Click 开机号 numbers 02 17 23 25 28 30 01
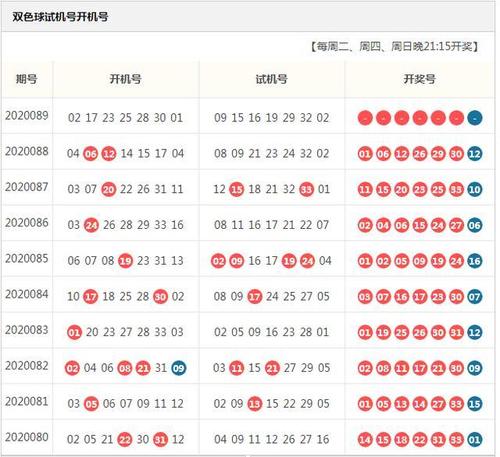The height and width of the screenshot is (457, 500). tap(125, 118)
